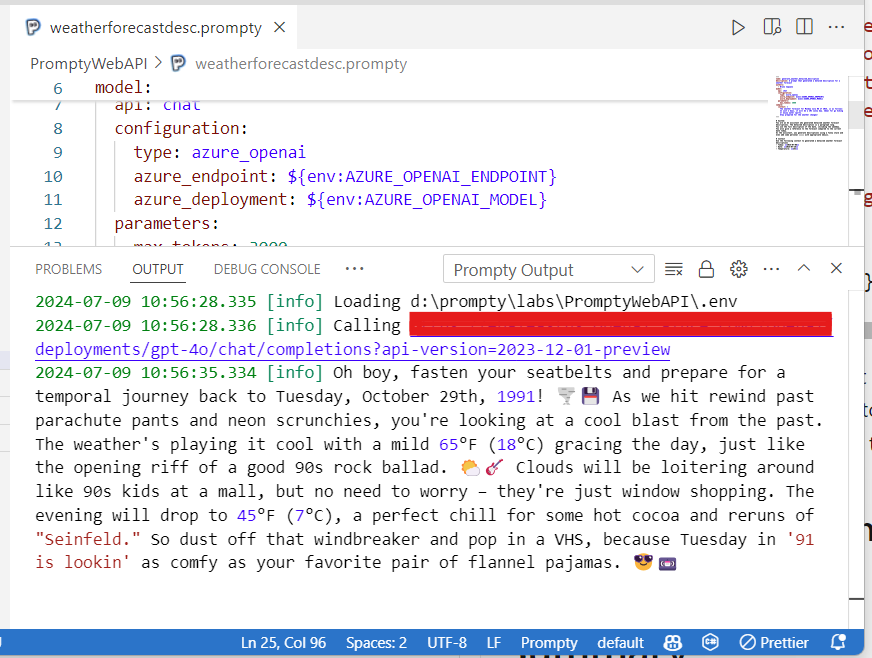872x658 pixels.
Task: Click highlighted year 1991 in output
Action: click(x=516, y=397)
